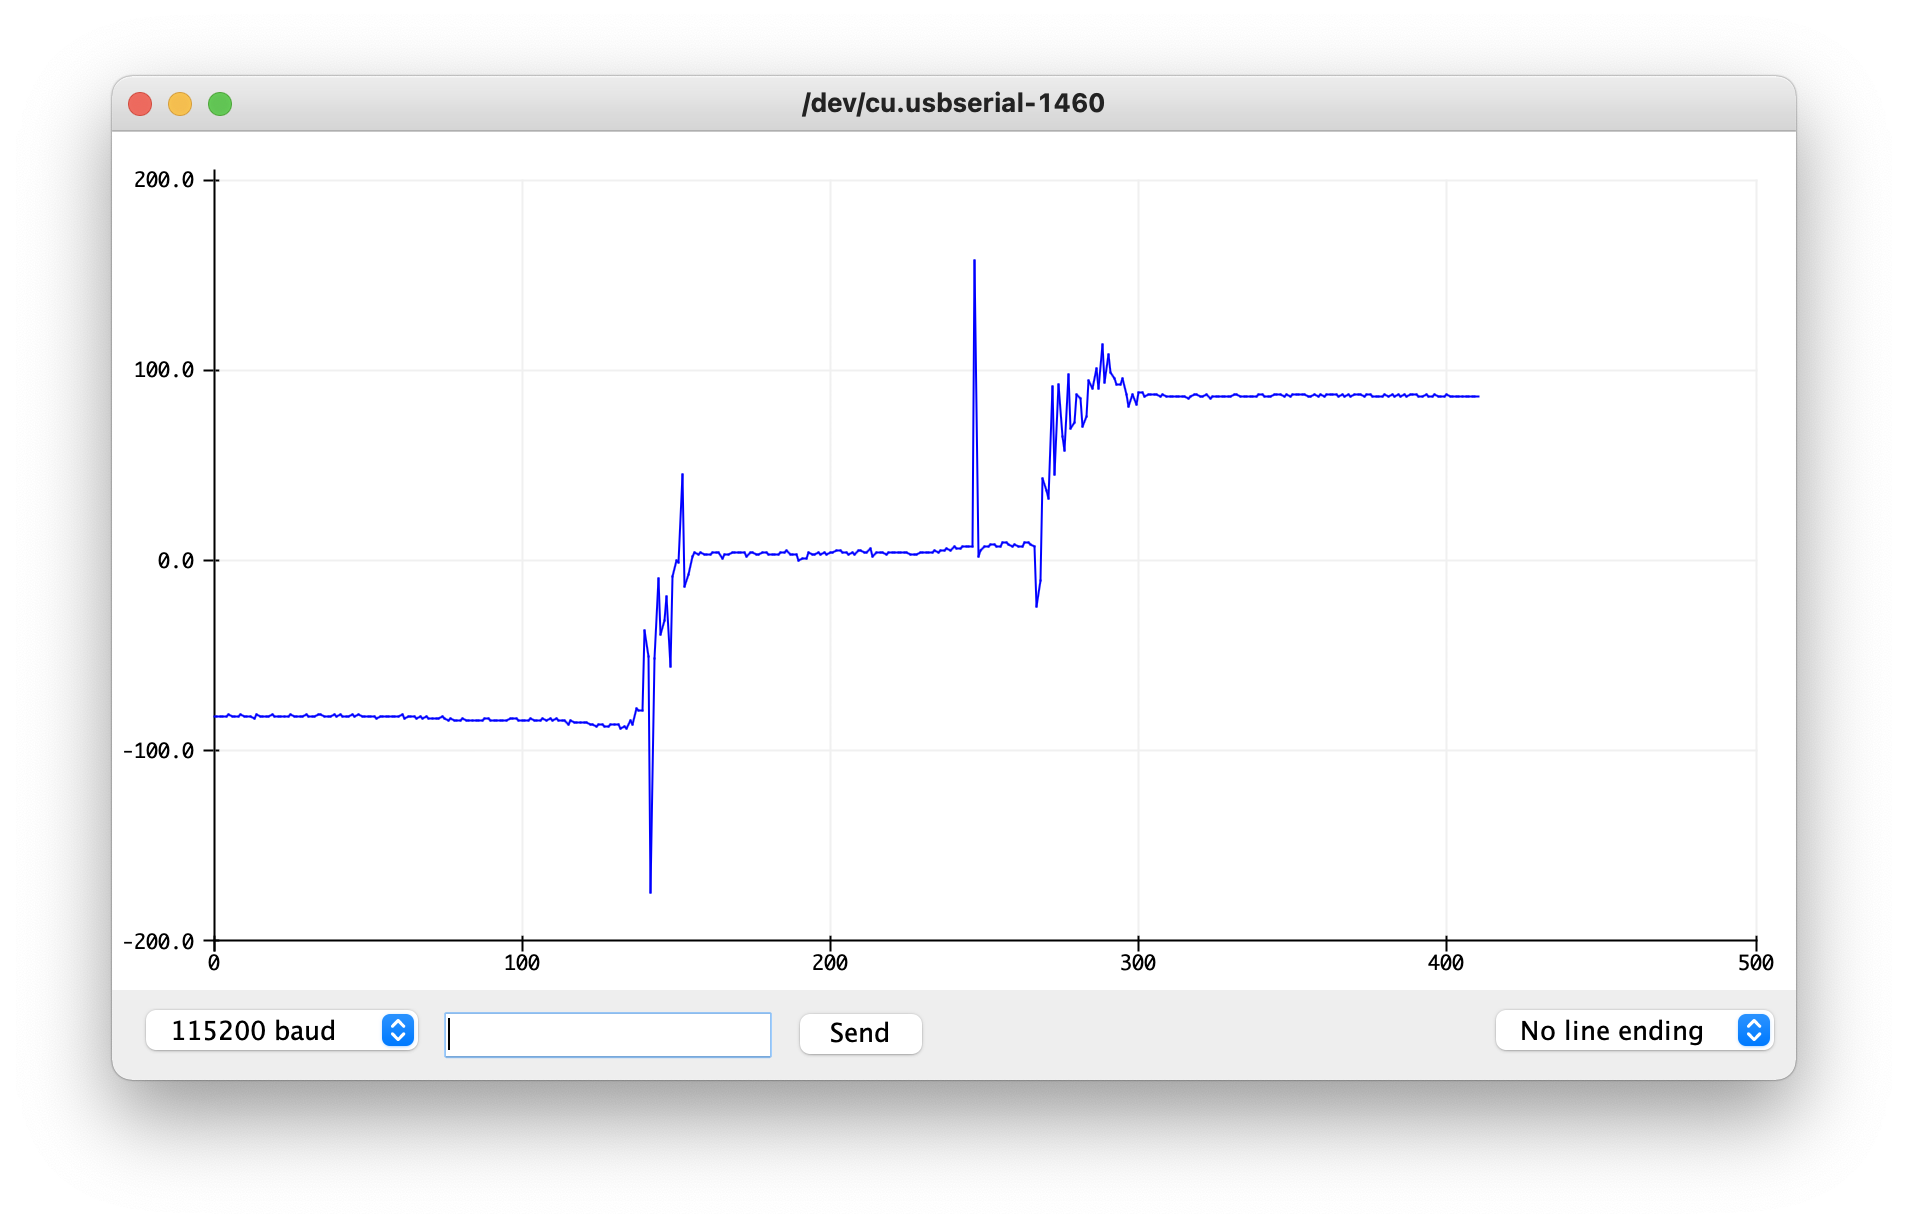Image resolution: width=1908 pixels, height=1228 pixels.
Task: Click the -100.0 y-axis label
Action: pos(158,751)
